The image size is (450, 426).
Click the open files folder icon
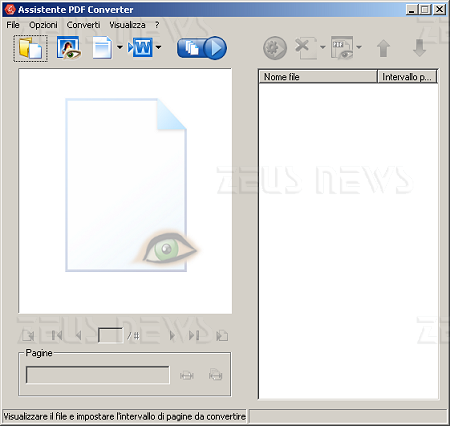(30, 48)
